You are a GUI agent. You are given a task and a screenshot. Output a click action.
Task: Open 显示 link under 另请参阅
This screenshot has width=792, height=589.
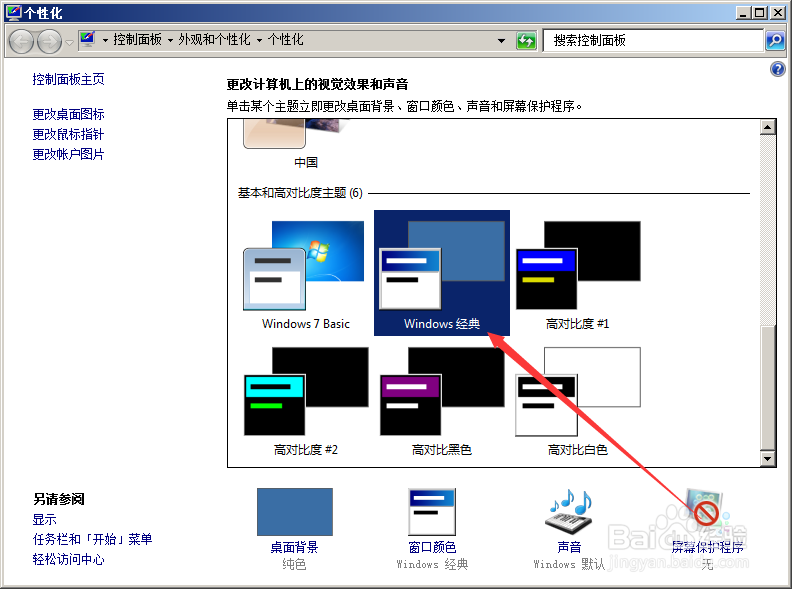click(44, 519)
